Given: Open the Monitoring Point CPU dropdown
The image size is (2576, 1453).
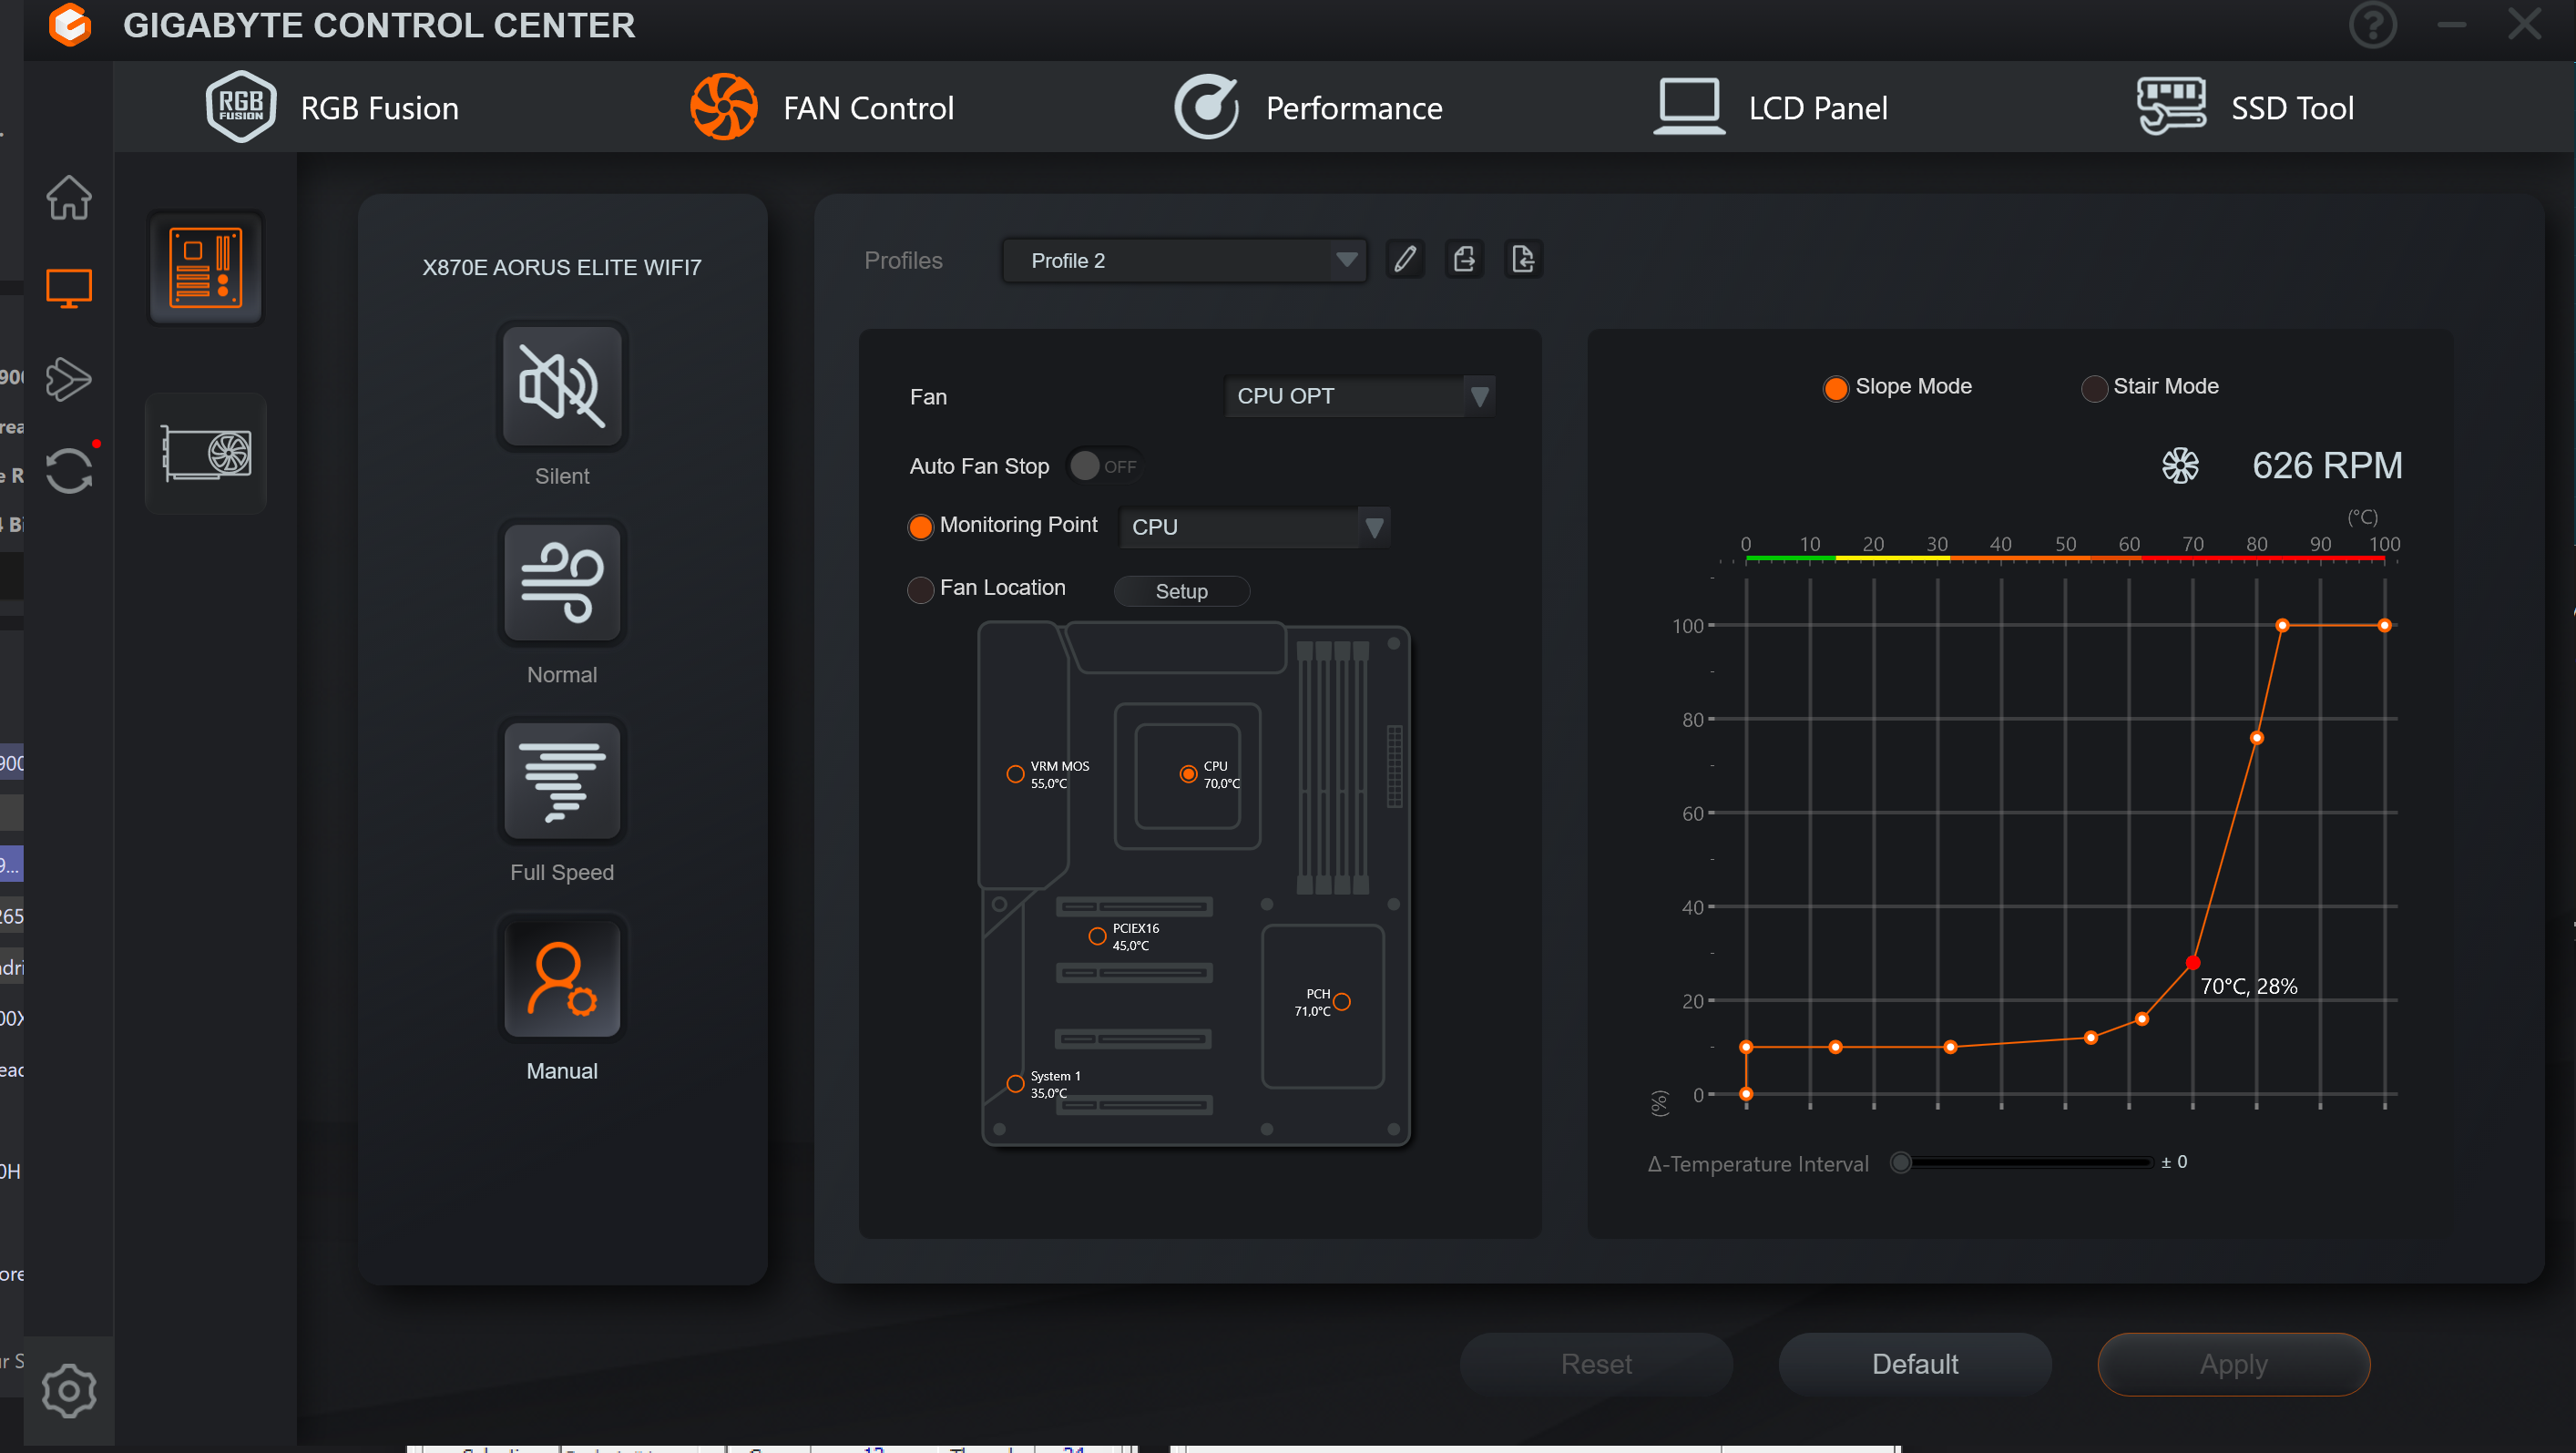Looking at the screenshot, I should [x=1254, y=527].
